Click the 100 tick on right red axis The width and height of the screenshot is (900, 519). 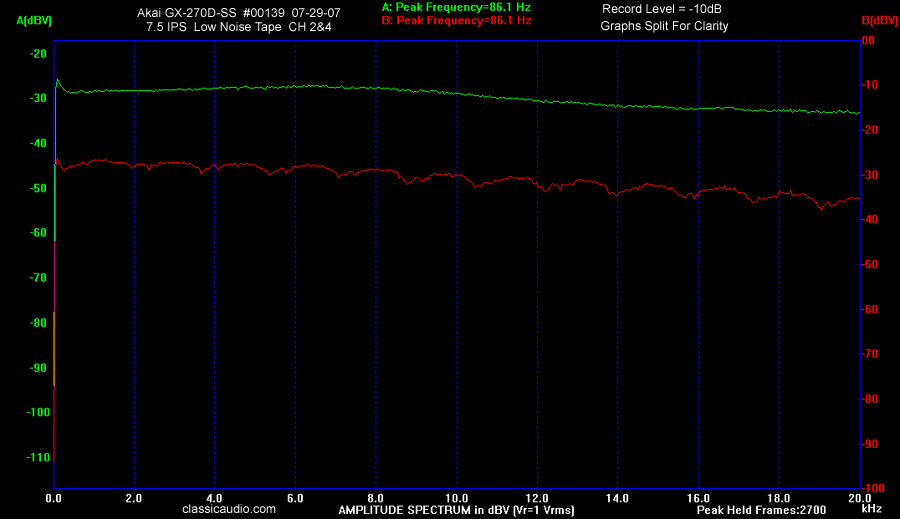coord(871,488)
